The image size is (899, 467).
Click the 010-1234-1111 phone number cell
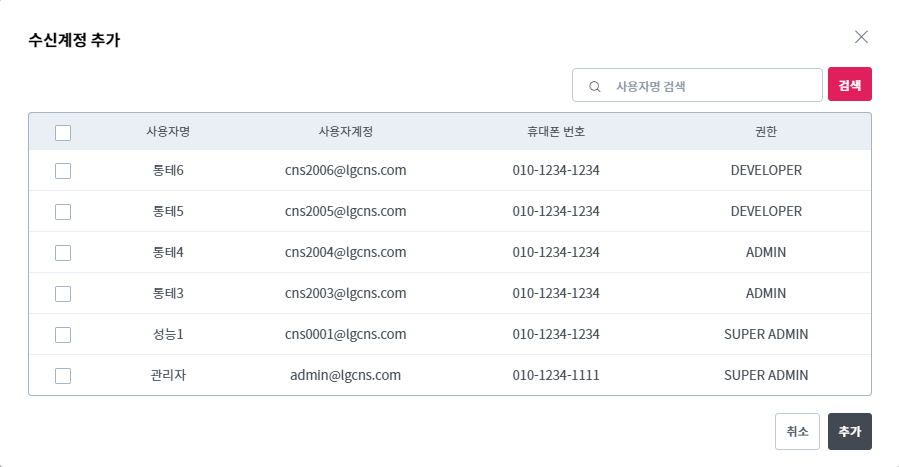pos(556,376)
